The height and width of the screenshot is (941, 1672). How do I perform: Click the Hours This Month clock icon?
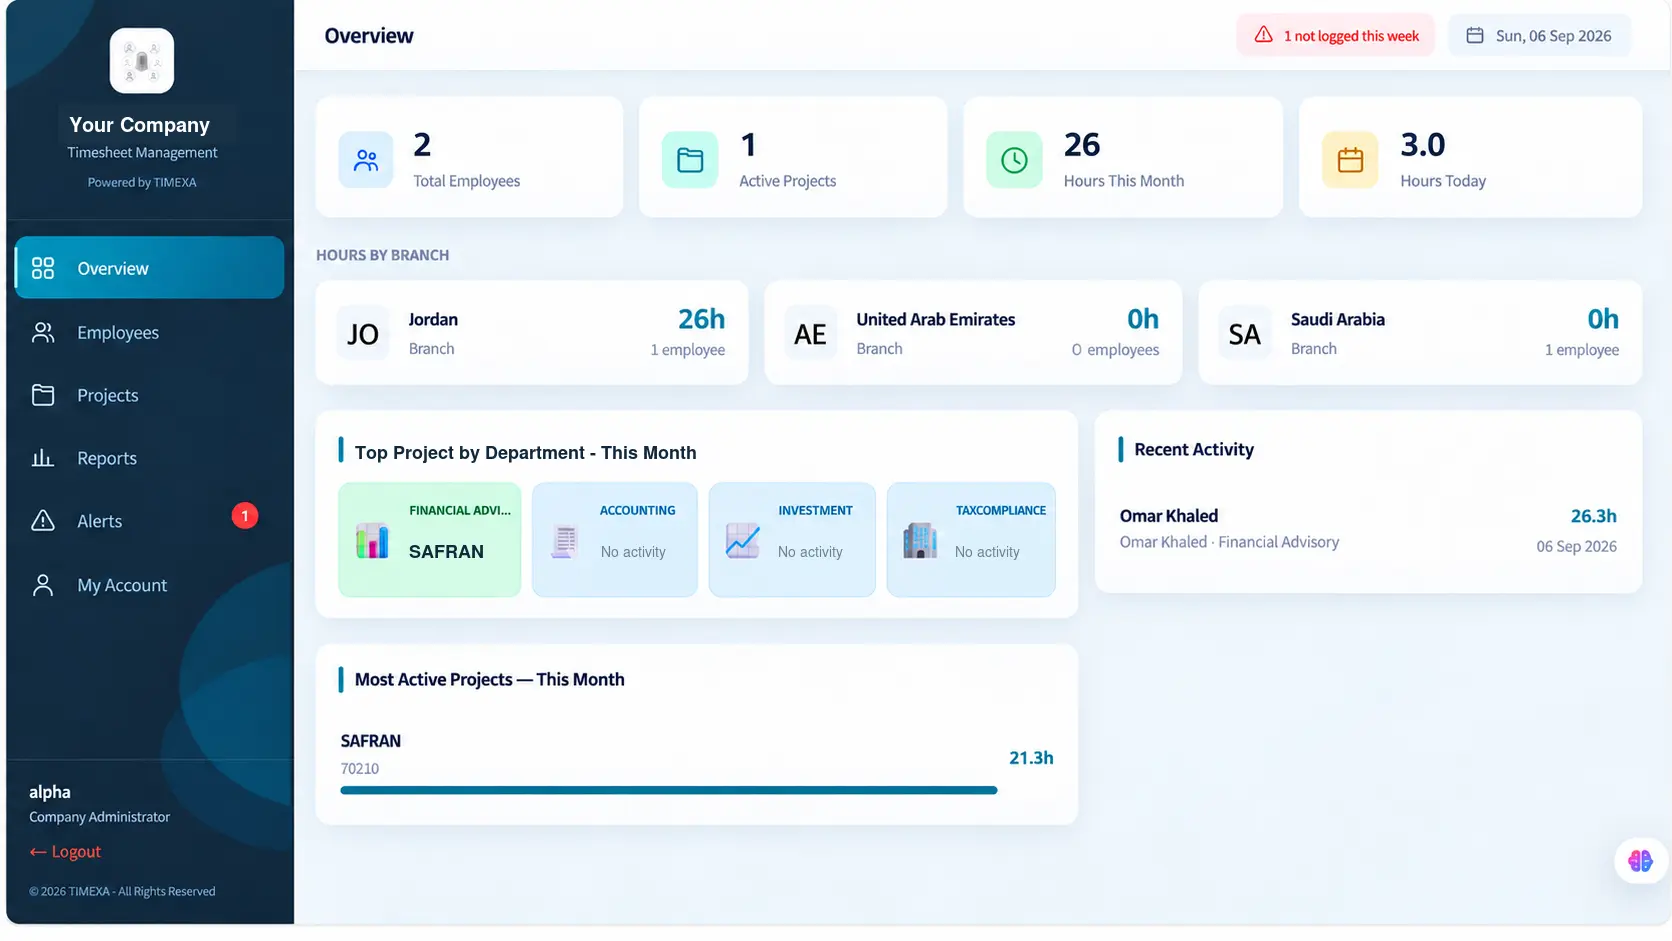(1014, 160)
